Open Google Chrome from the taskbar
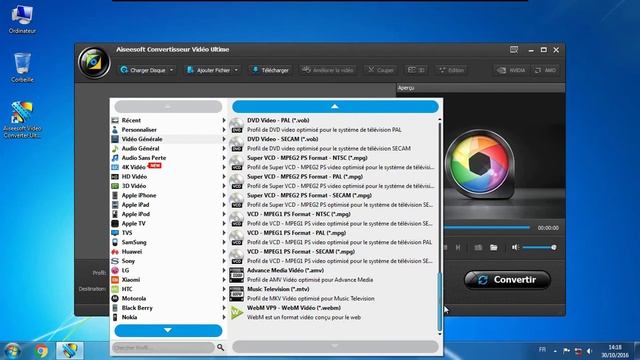The width and height of the screenshot is (640, 360). pos(41,351)
